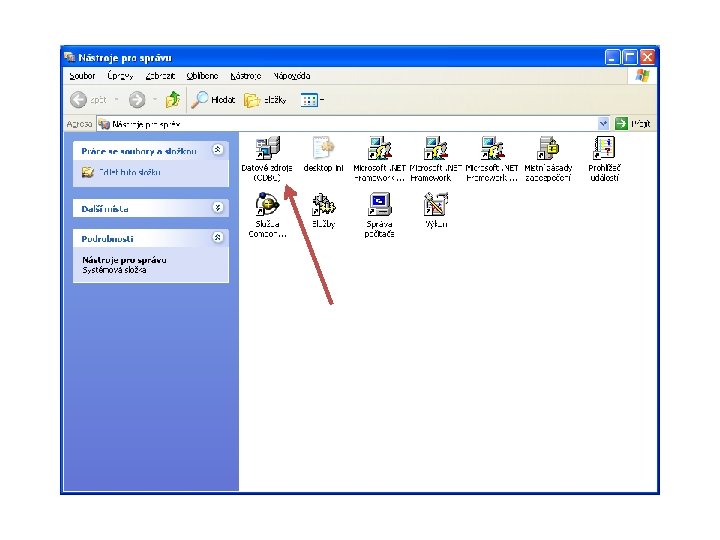Open the Úpravy menu
The image size is (720, 540).
click(x=120, y=76)
